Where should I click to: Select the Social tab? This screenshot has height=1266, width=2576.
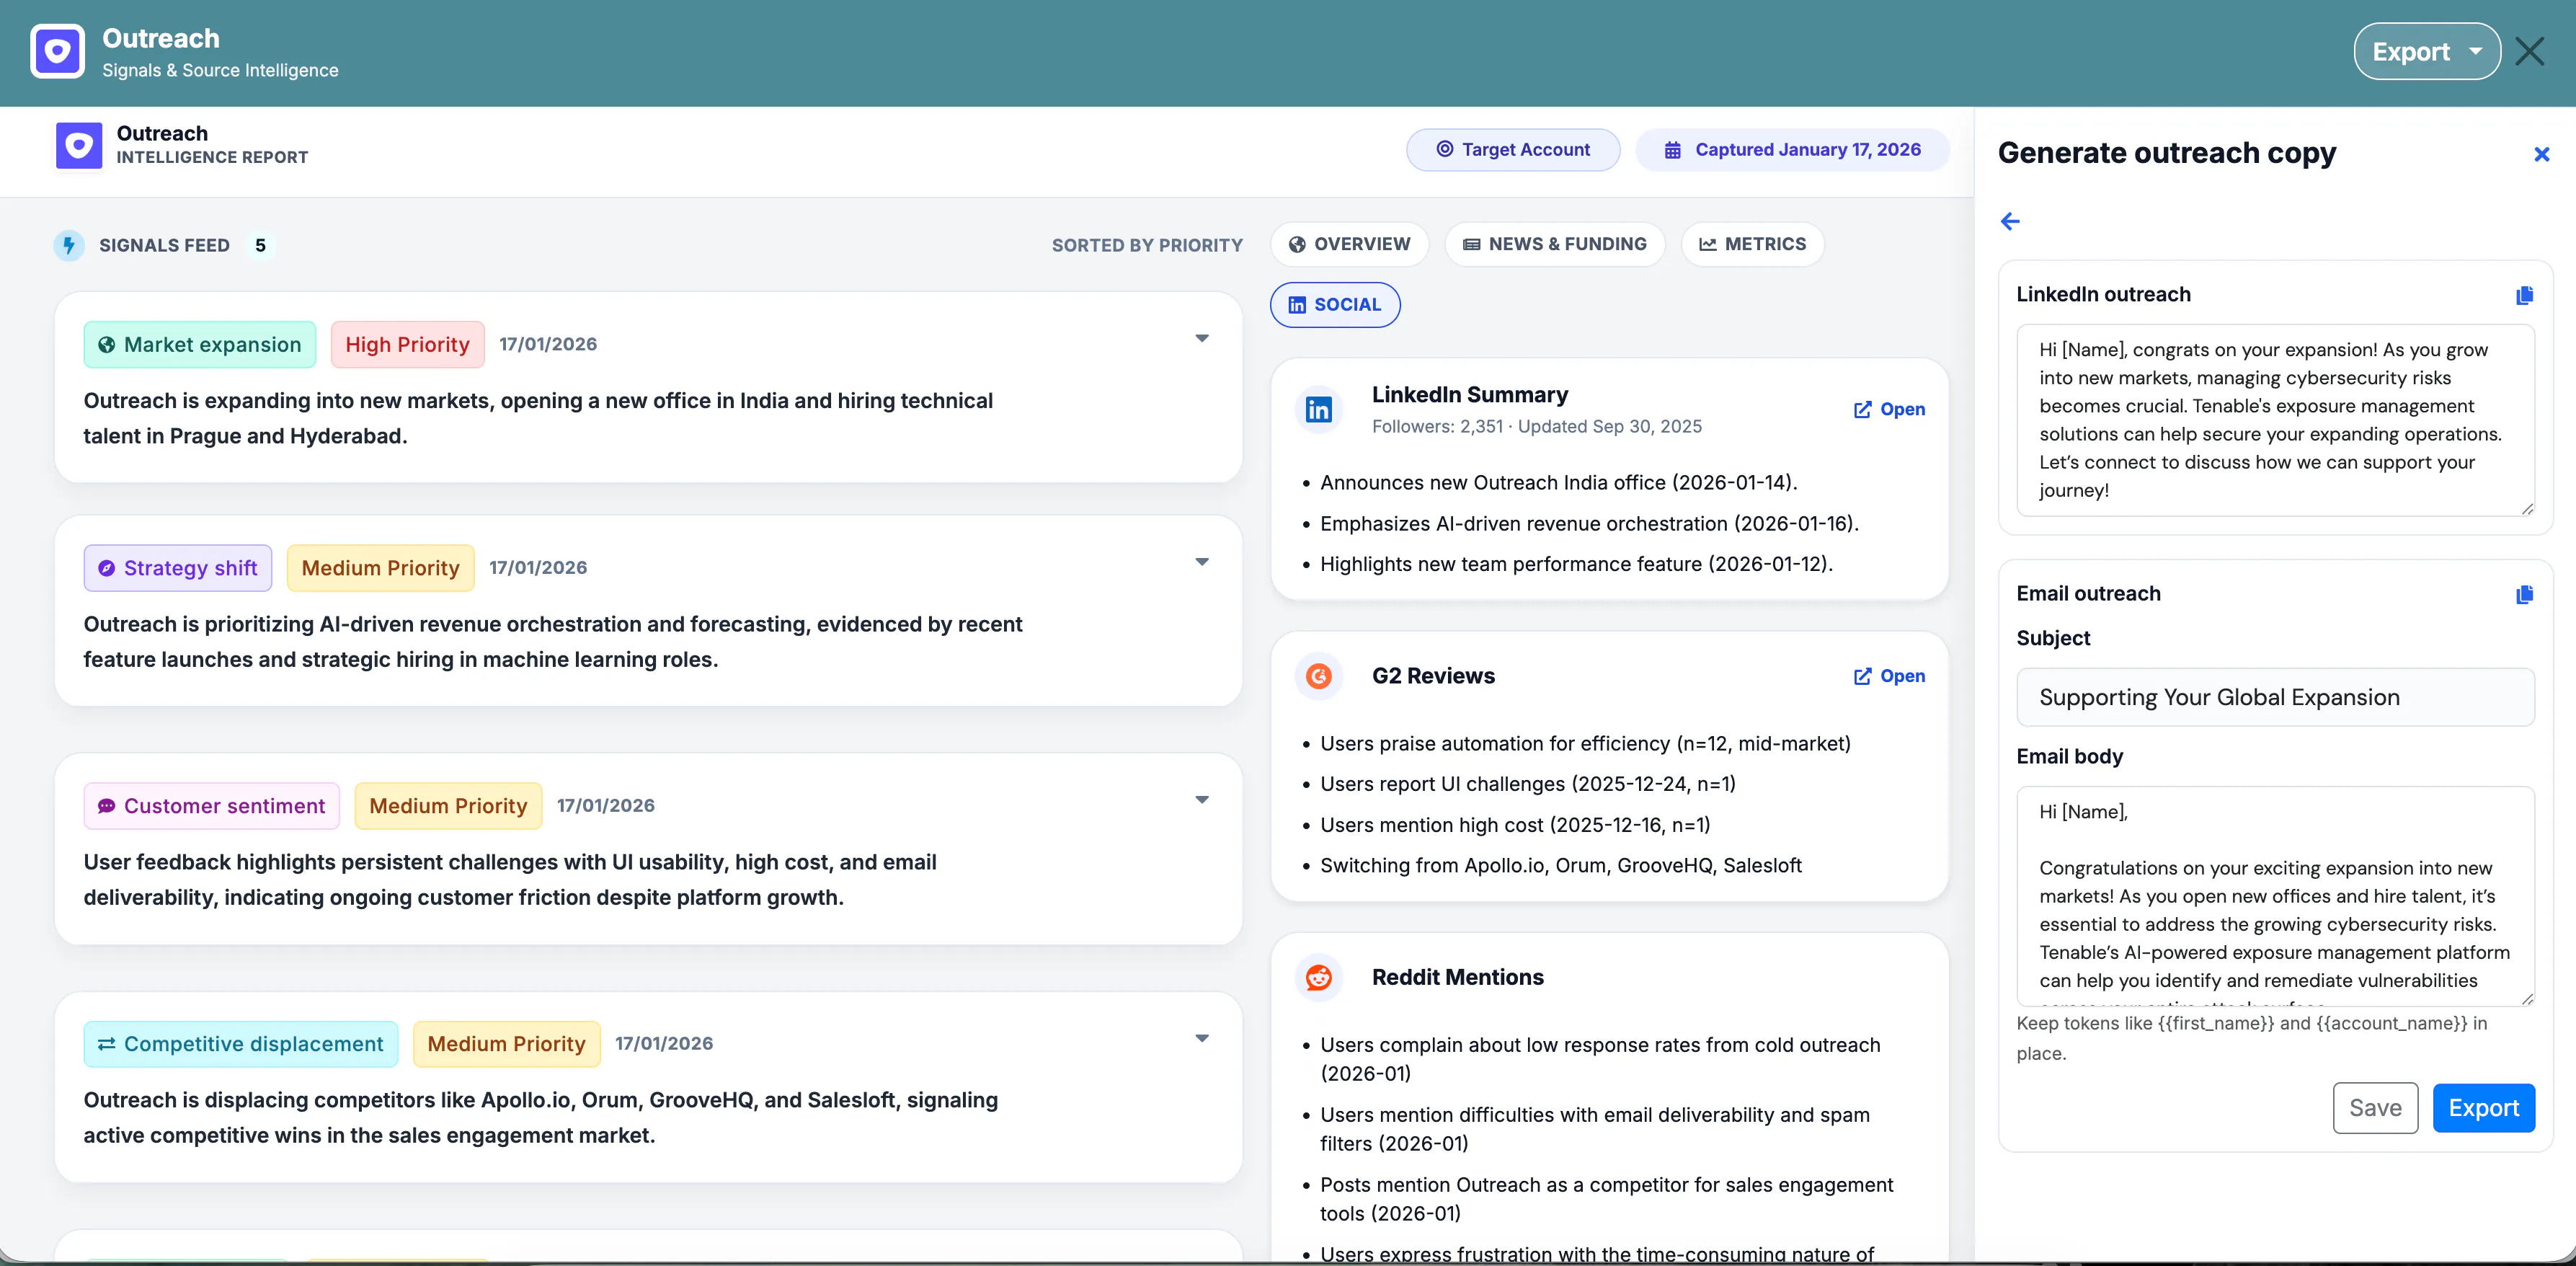click(1334, 305)
